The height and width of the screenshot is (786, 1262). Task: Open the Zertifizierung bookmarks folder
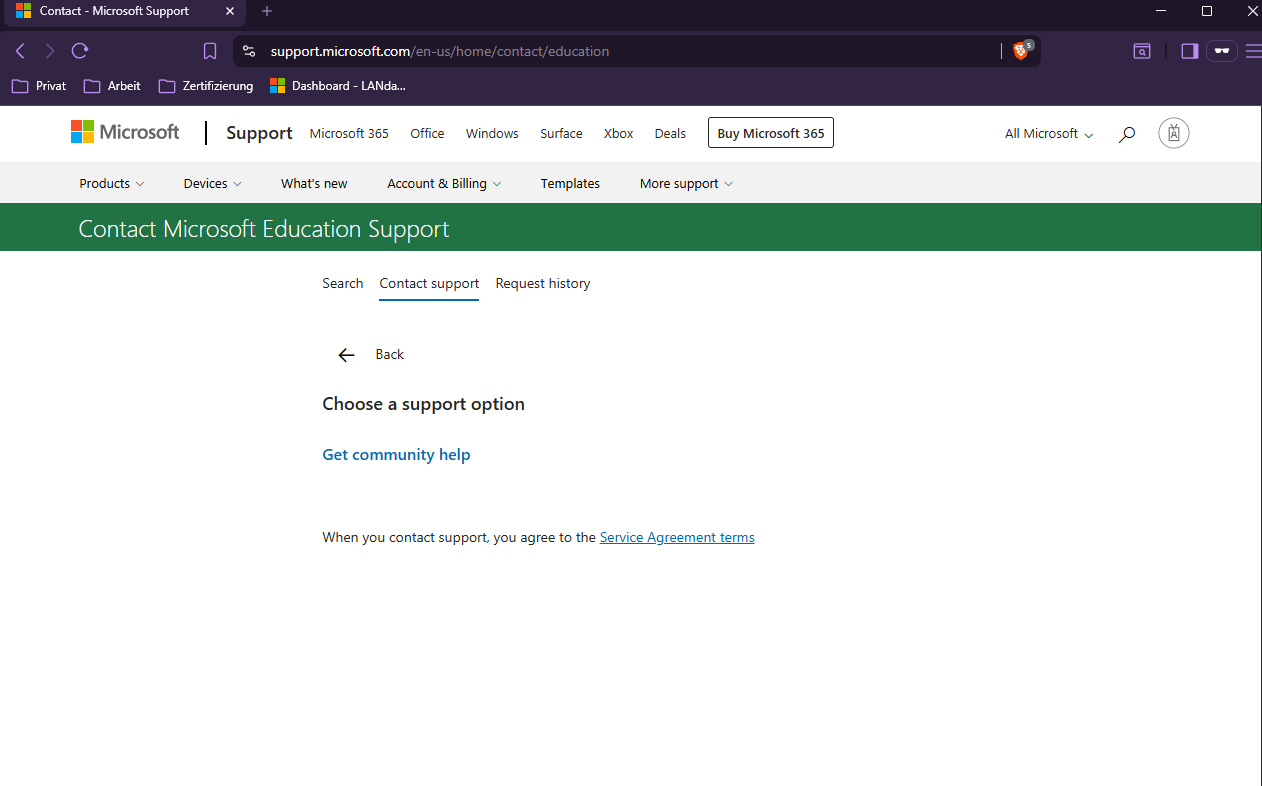[x=206, y=86]
